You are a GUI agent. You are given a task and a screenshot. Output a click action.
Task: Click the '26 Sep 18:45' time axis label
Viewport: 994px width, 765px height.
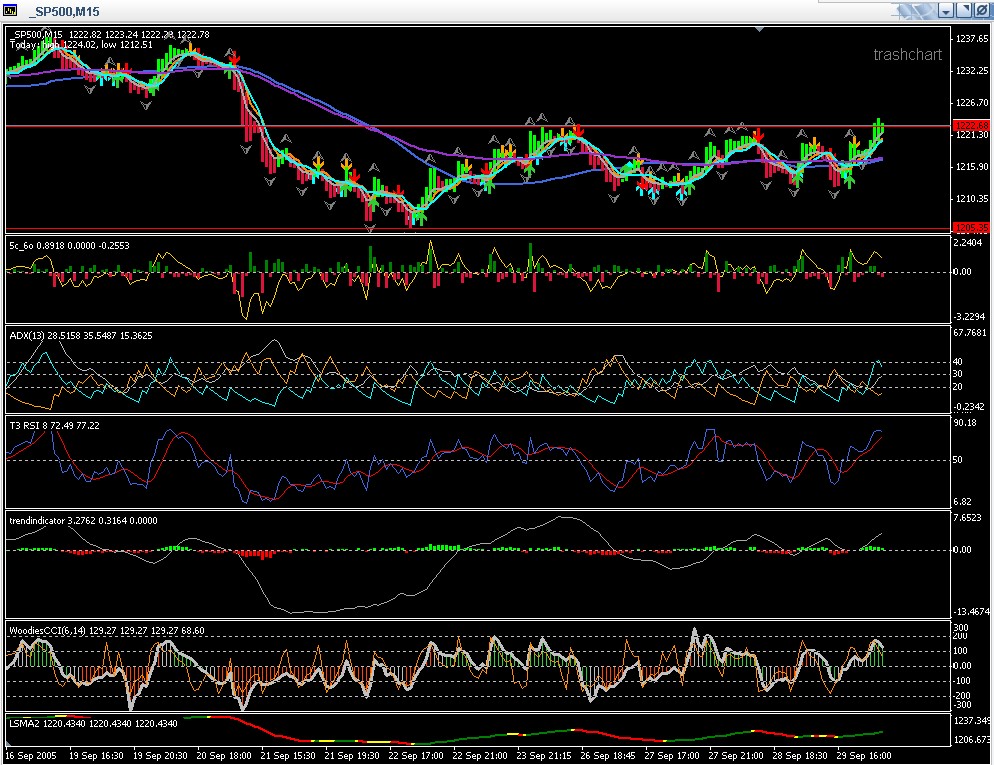click(608, 755)
